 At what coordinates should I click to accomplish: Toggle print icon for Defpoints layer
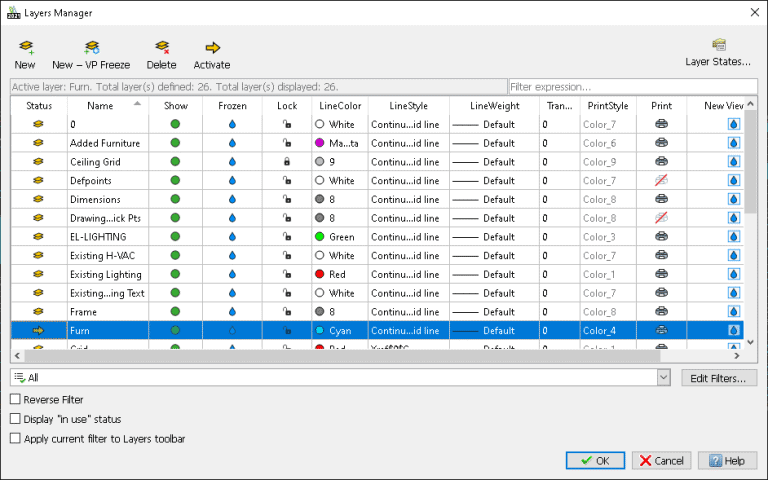(661, 180)
